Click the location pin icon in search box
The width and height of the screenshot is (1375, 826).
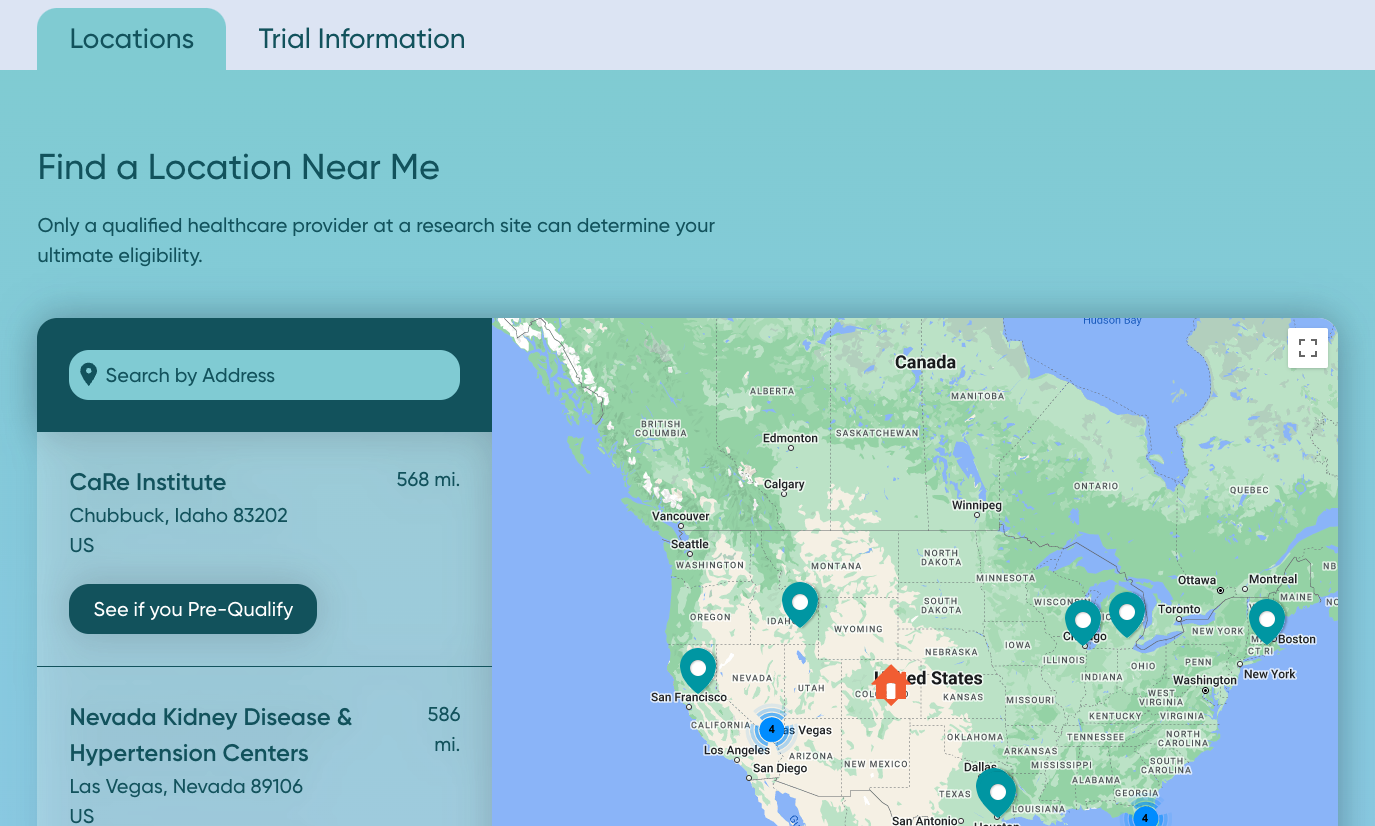[88, 375]
